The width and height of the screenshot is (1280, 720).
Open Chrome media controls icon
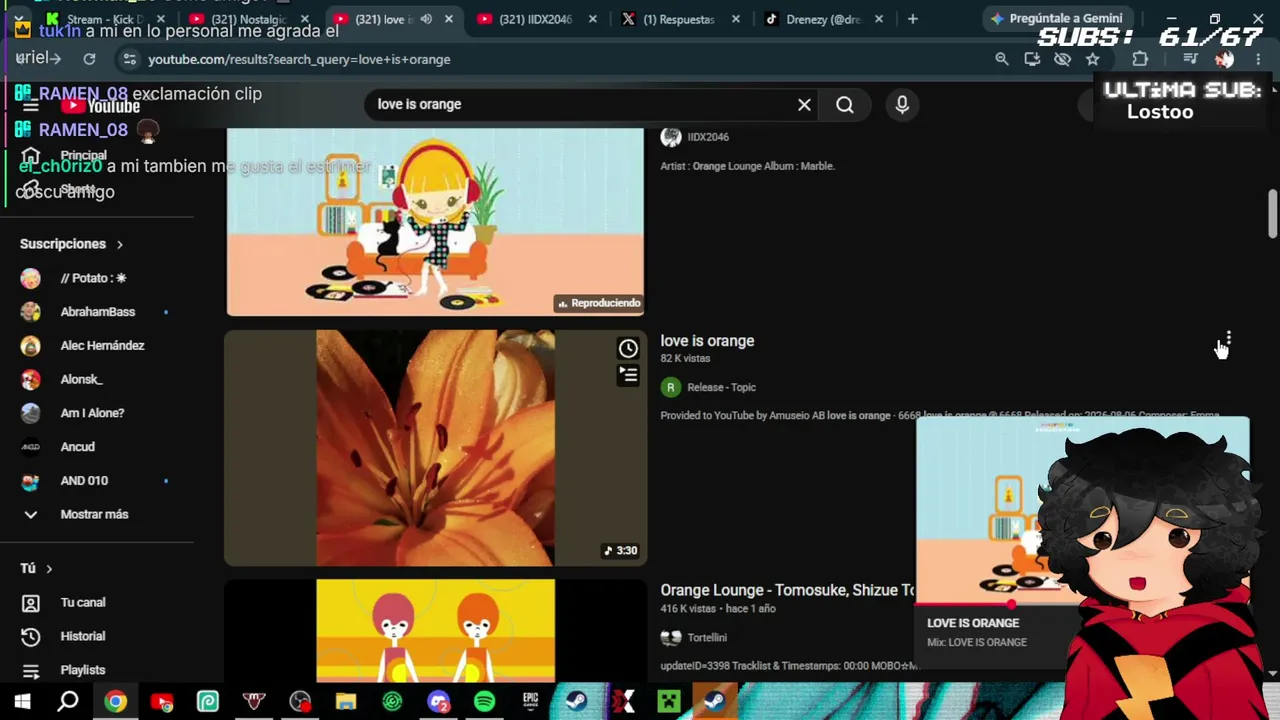click(x=1190, y=59)
